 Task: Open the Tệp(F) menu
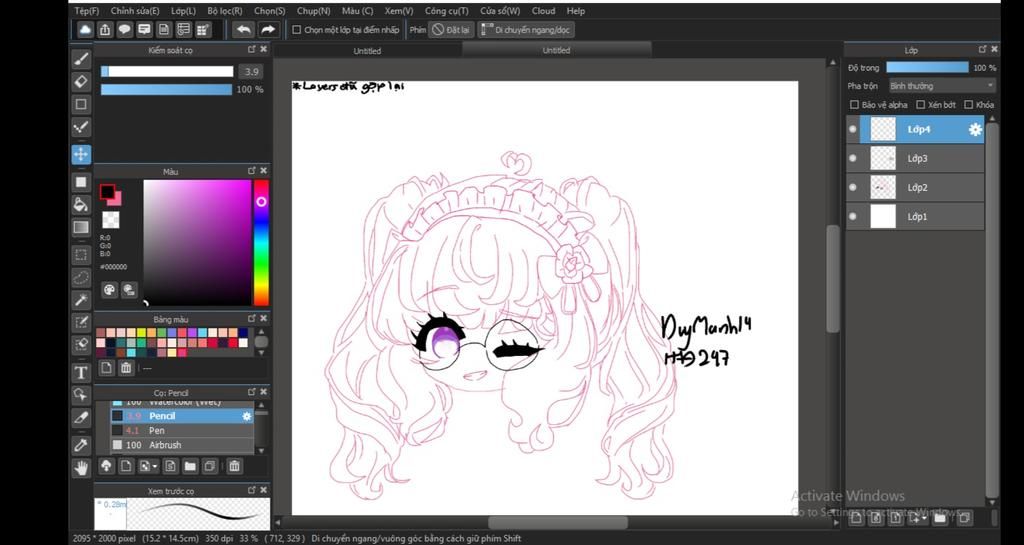point(87,11)
